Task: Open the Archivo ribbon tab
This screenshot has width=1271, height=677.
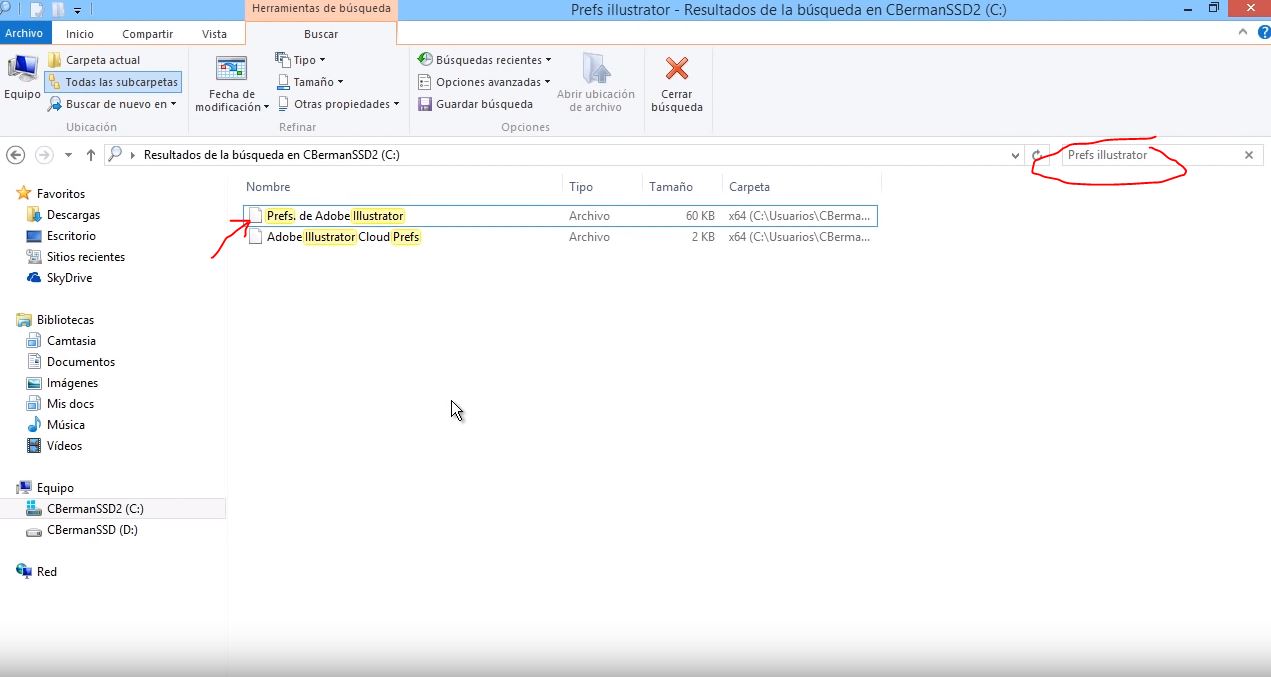Action: (x=24, y=33)
